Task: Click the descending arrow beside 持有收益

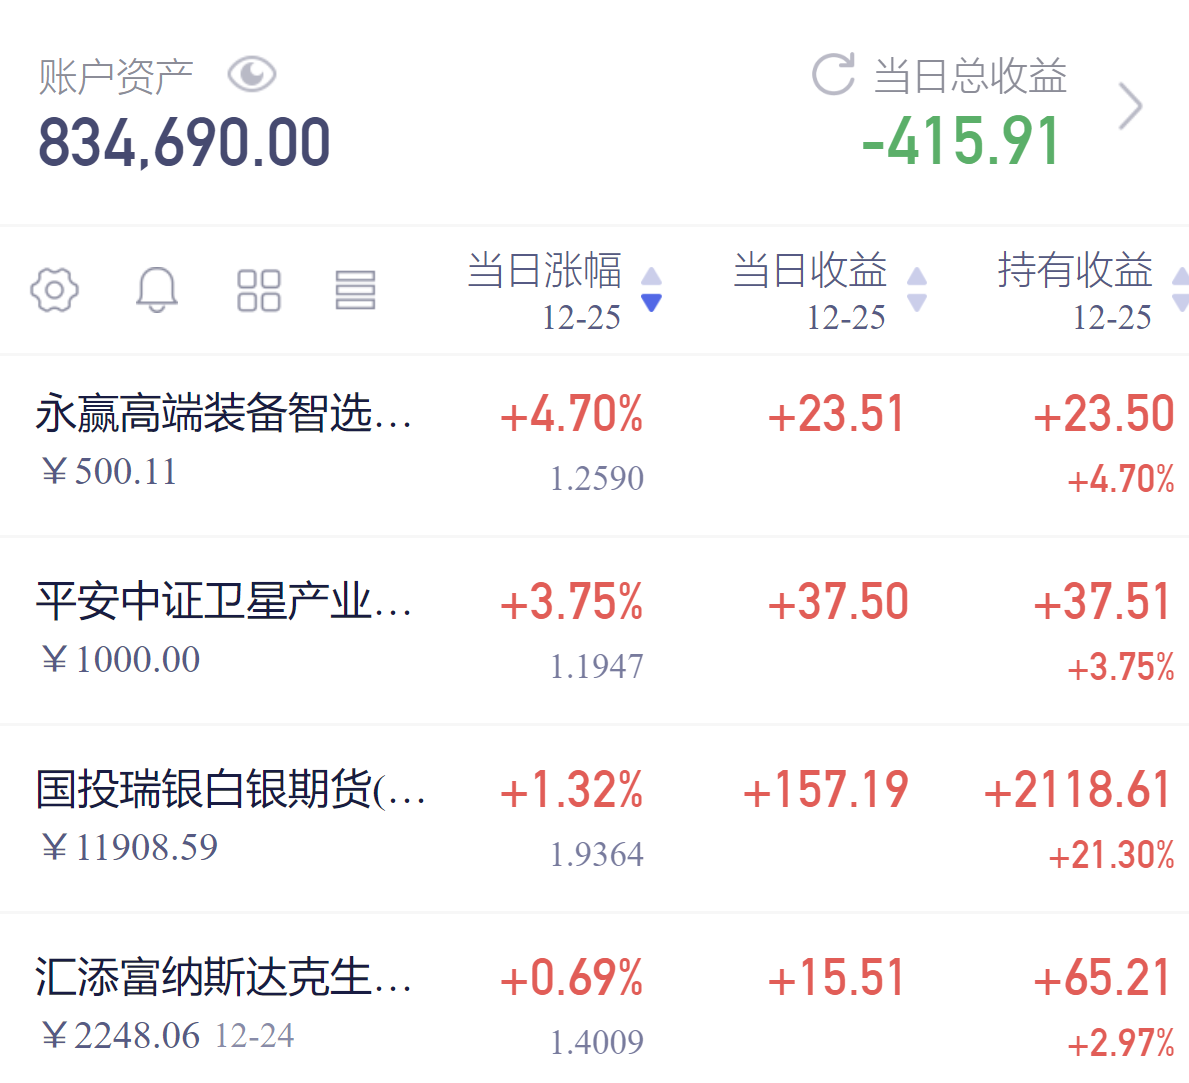Action: click(1182, 303)
